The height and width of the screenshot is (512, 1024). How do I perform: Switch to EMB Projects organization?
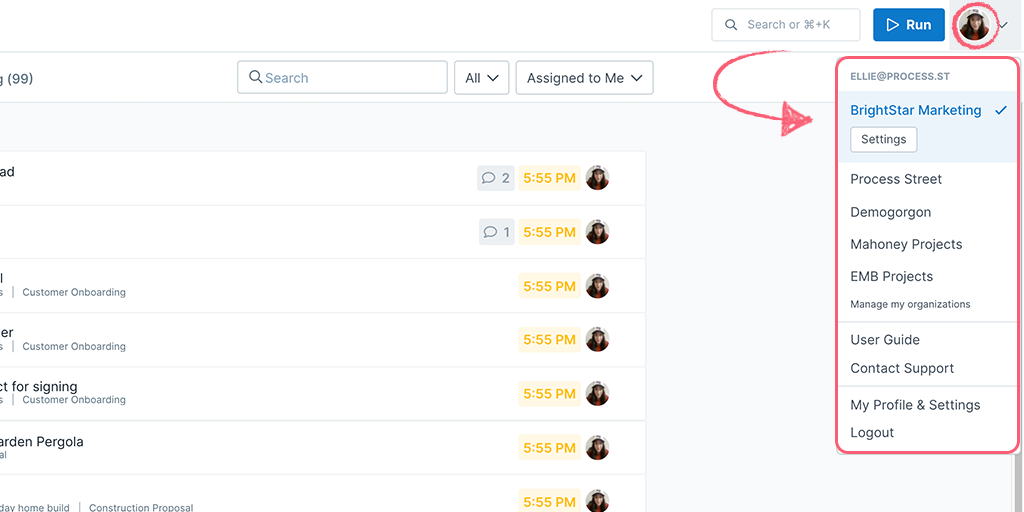[x=891, y=276]
